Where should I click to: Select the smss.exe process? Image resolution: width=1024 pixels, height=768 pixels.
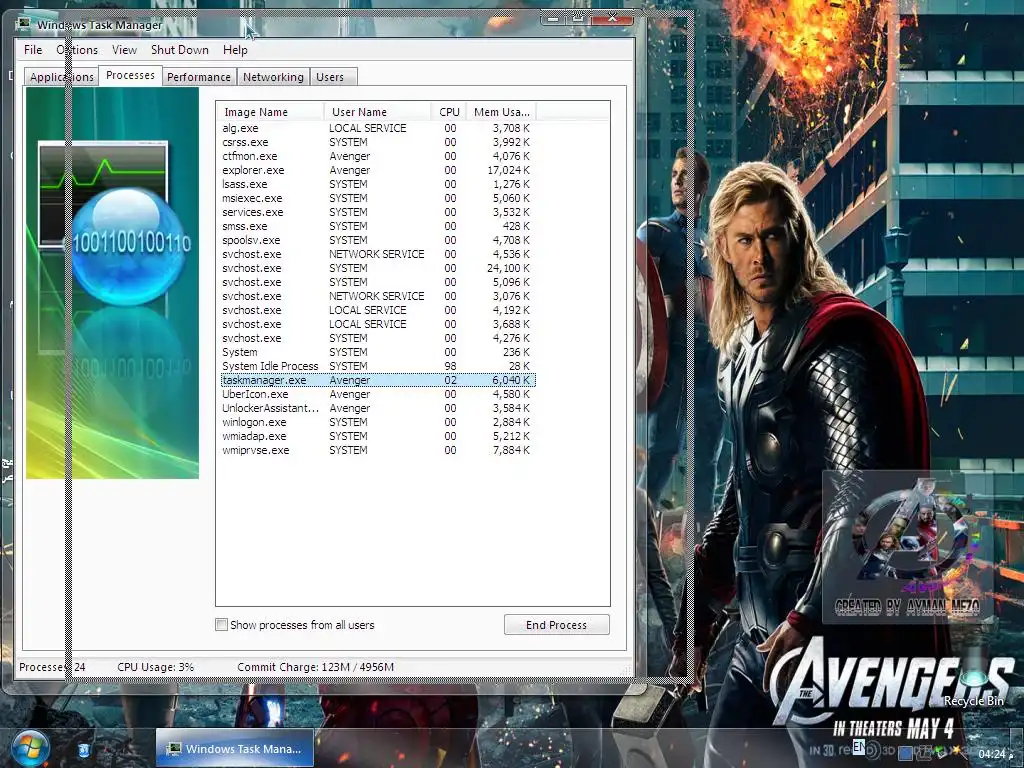(x=377, y=226)
